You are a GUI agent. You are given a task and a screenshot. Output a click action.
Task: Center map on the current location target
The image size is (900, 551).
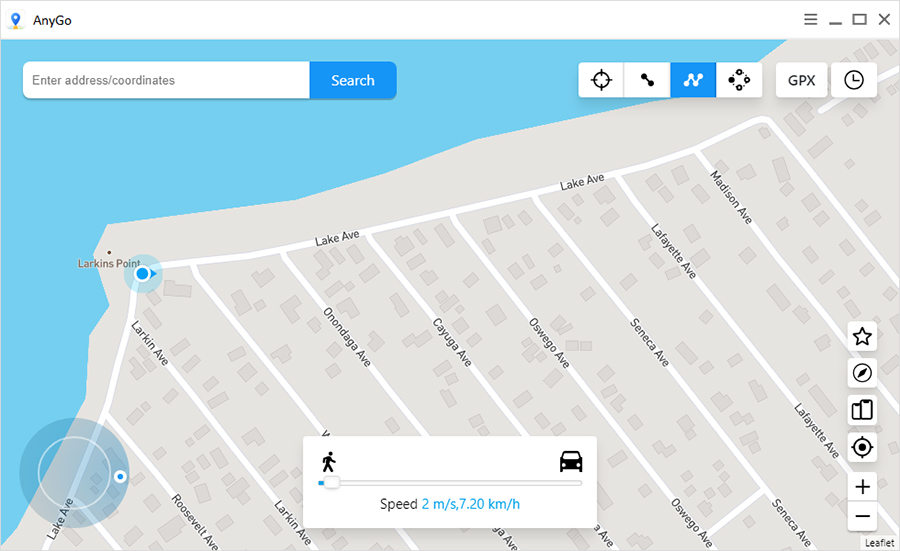pyautogui.click(x=862, y=447)
